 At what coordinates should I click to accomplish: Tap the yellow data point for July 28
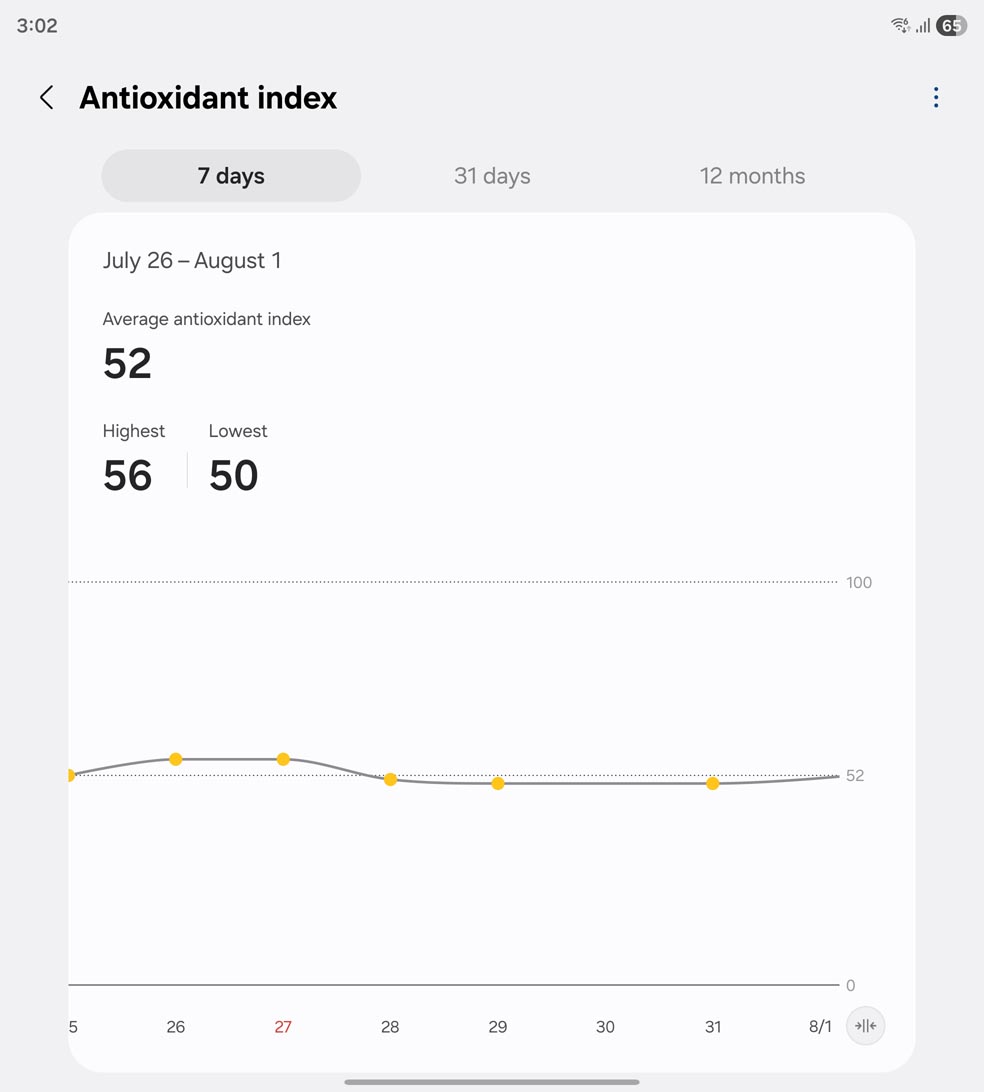tap(391, 779)
